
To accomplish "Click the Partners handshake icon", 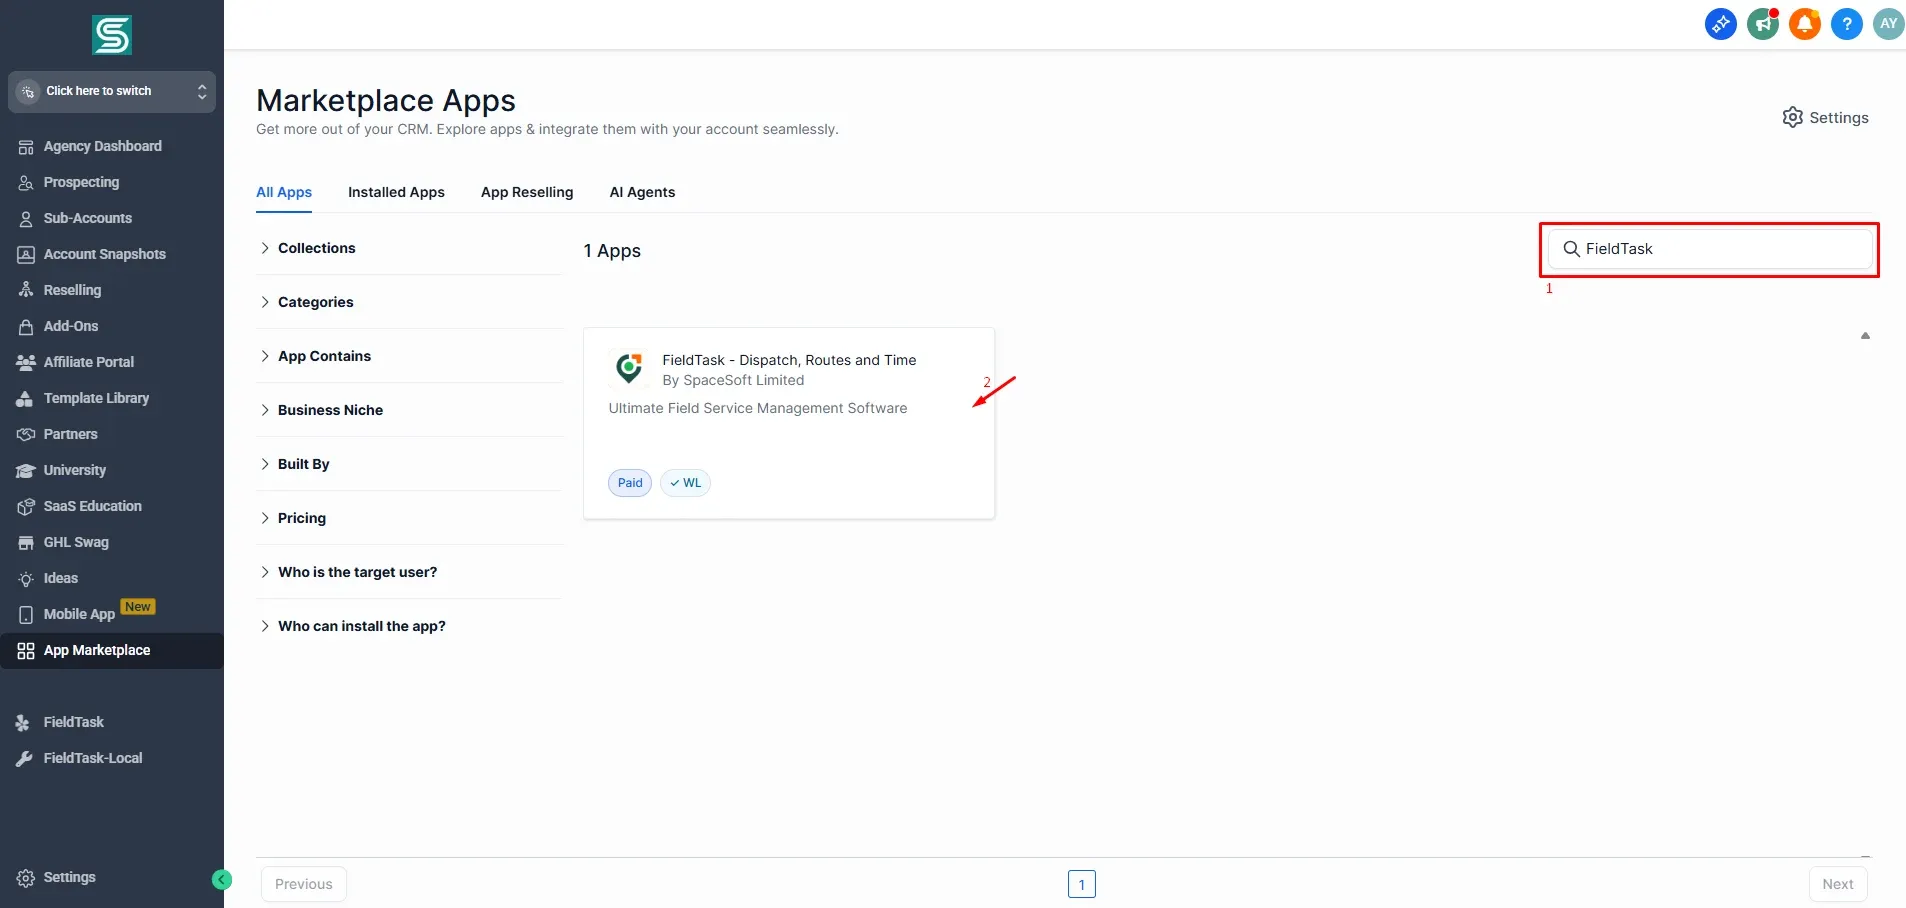I will [26, 435].
